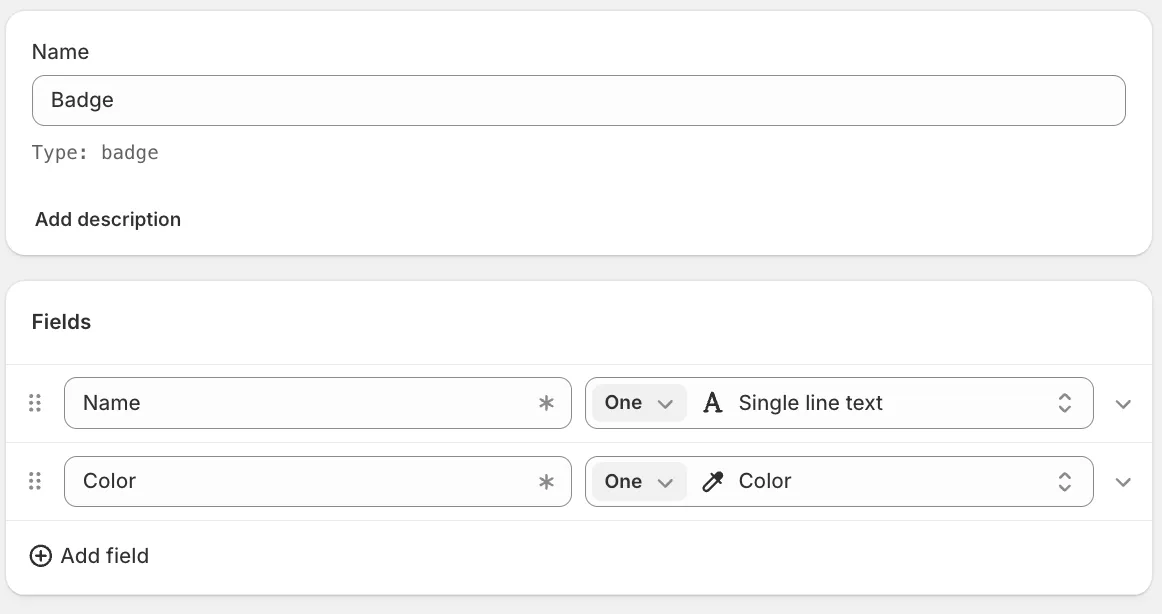This screenshot has width=1162, height=614.
Task: Edit the Name field key input
Action: coord(300,403)
